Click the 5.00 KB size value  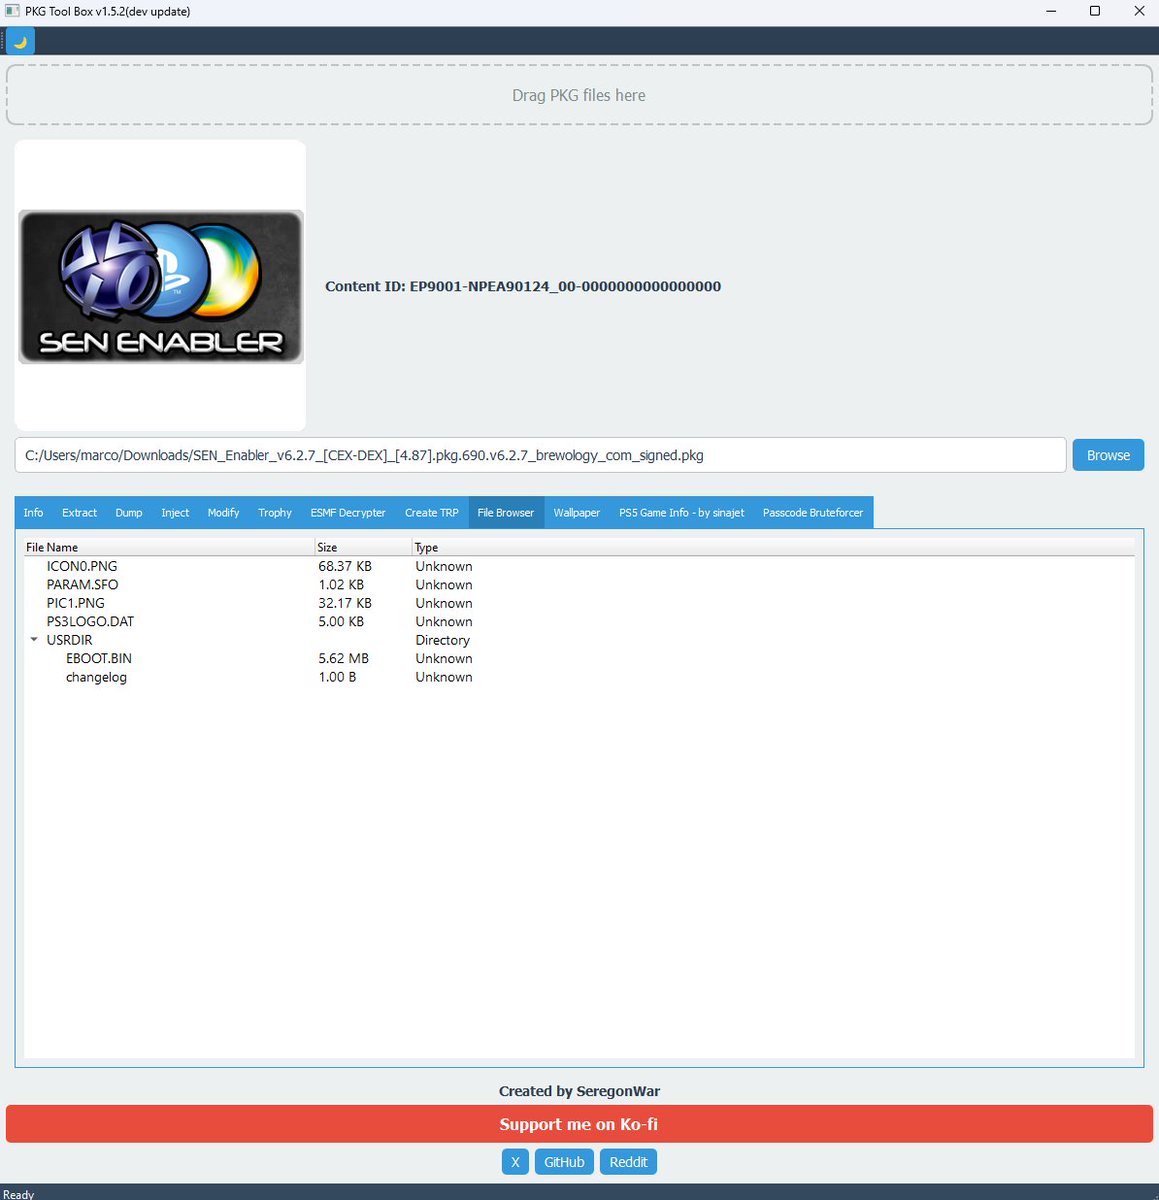point(341,621)
